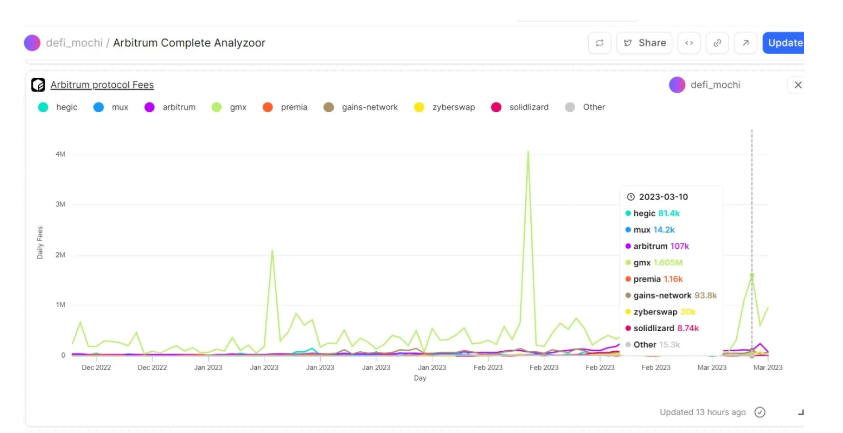Toggle the Other legend series
The image size is (843, 433).
pos(585,107)
